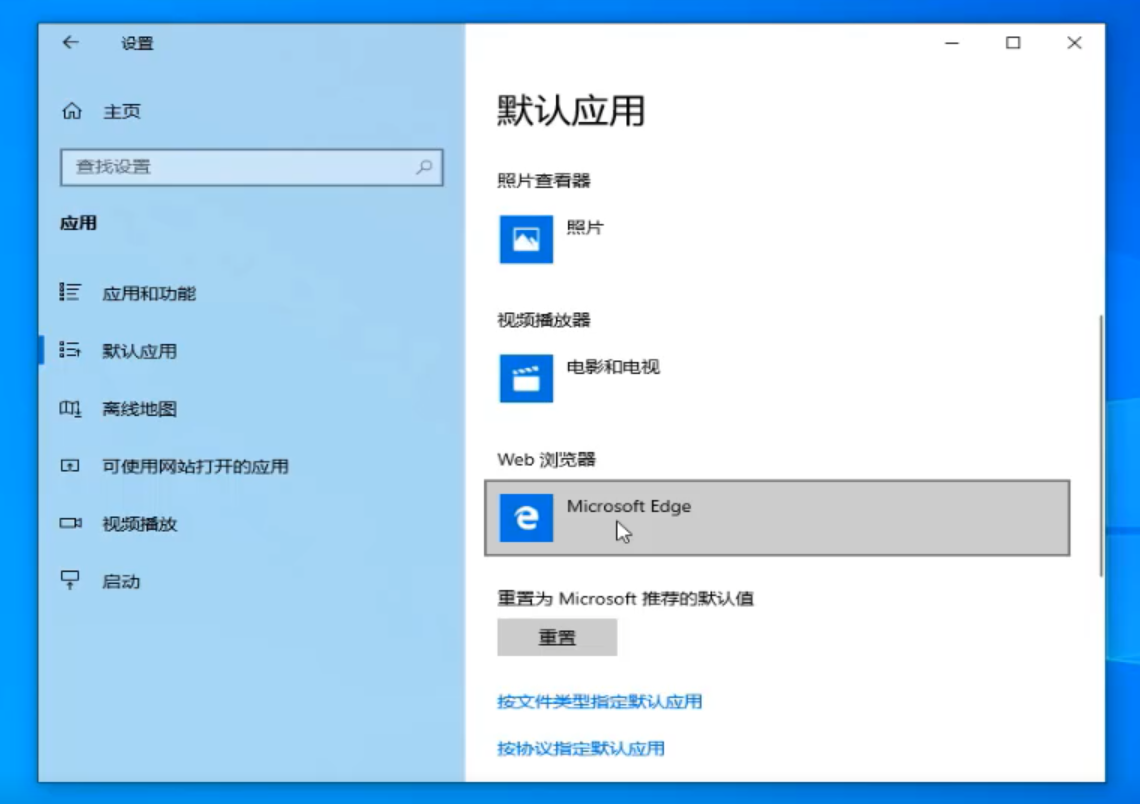Click the Microsoft Edge browser icon

(527, 519)
